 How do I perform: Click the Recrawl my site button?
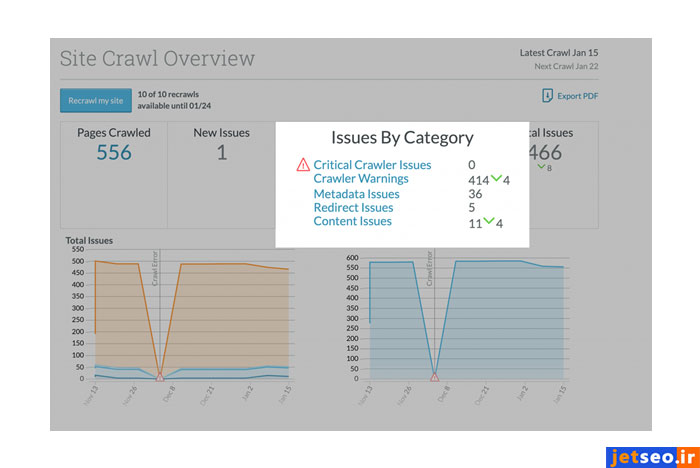97,101
